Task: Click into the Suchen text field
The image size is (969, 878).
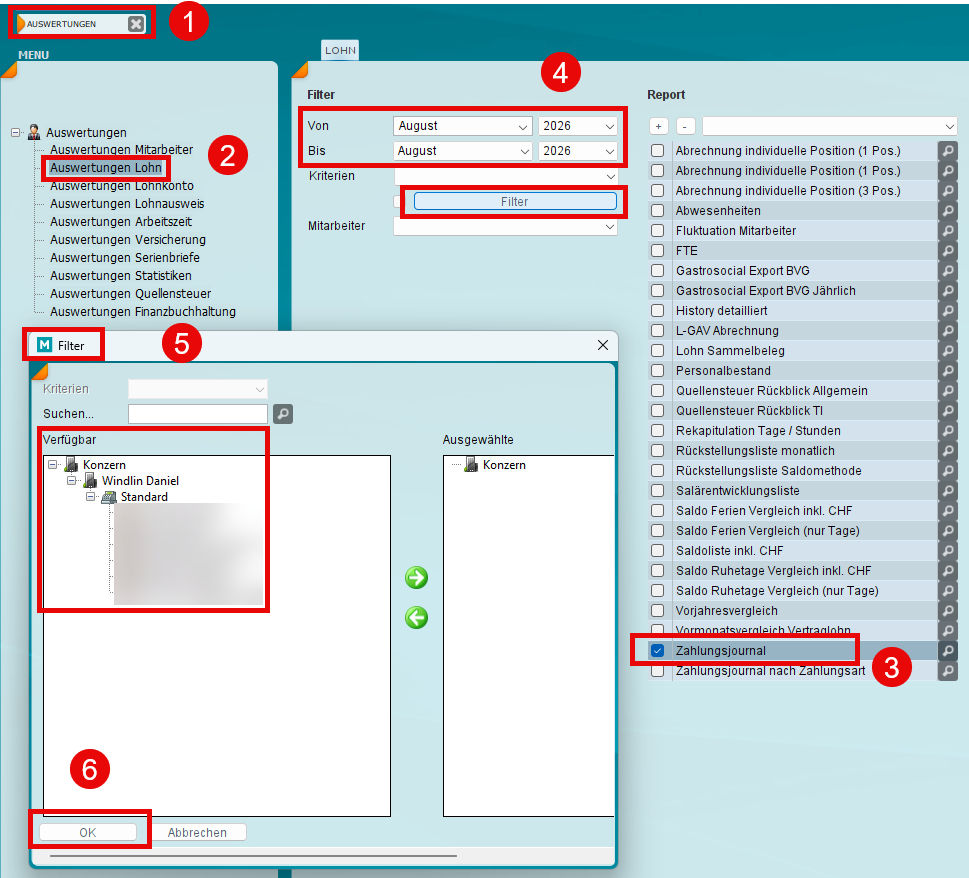Action: pos(198,414)
